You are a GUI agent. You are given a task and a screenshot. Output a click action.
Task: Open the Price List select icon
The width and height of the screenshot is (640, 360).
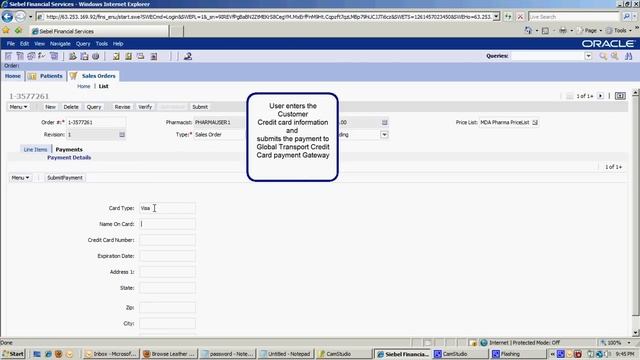click(535, 122)
